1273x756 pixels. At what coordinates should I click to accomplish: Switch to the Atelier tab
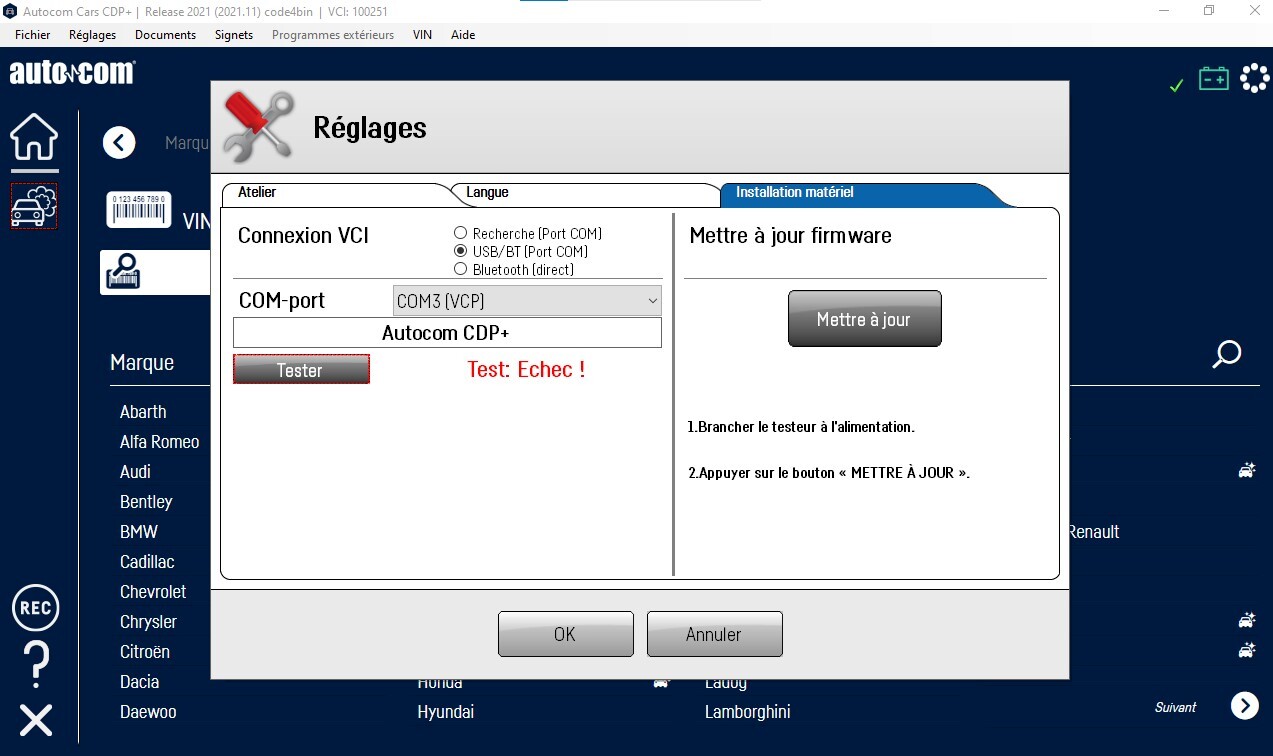[x=258, y=193]
